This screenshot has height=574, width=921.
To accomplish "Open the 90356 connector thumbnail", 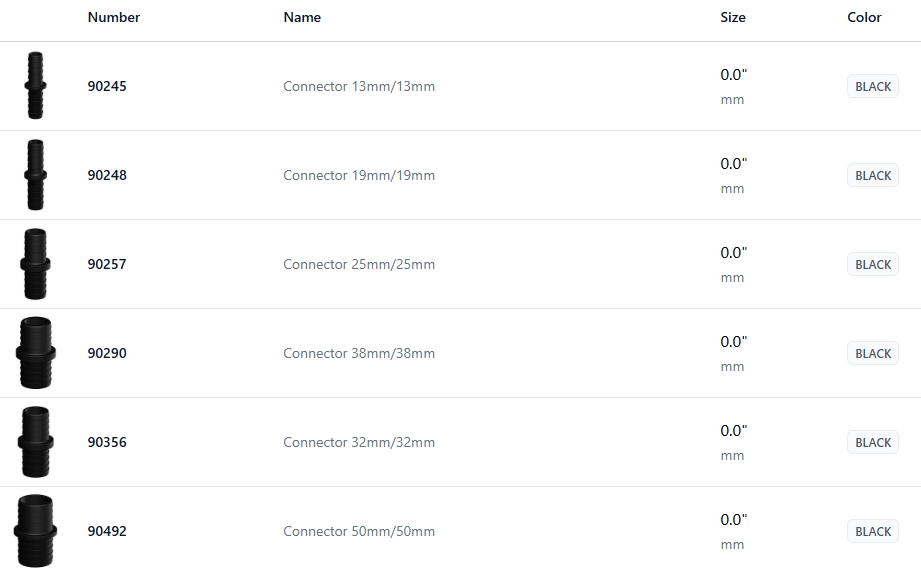I will [x=35, y=442].
